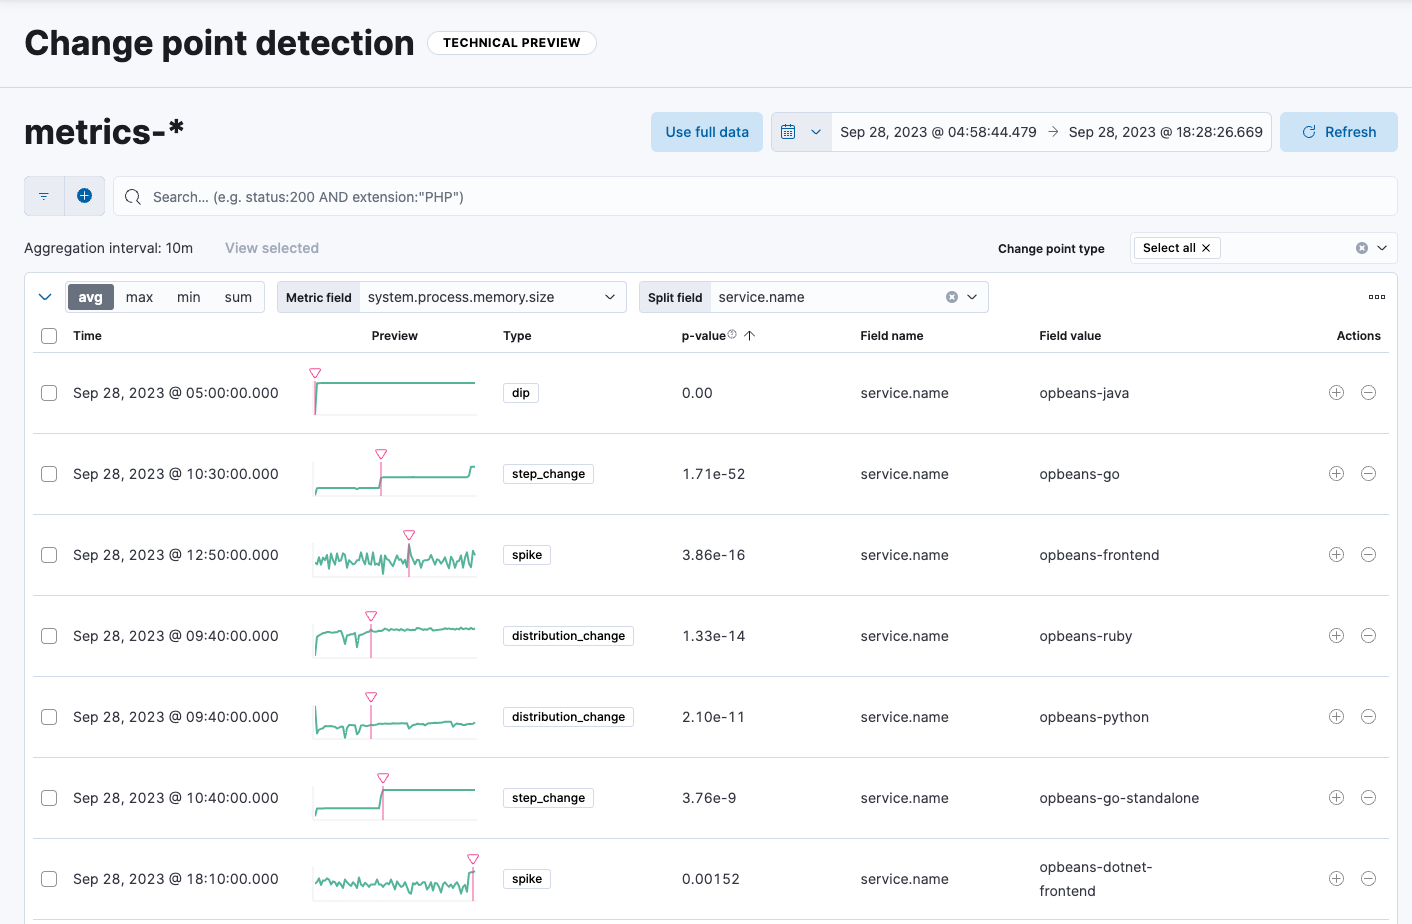
Task: Switch aggregation to max
Action: coord(139,297)
